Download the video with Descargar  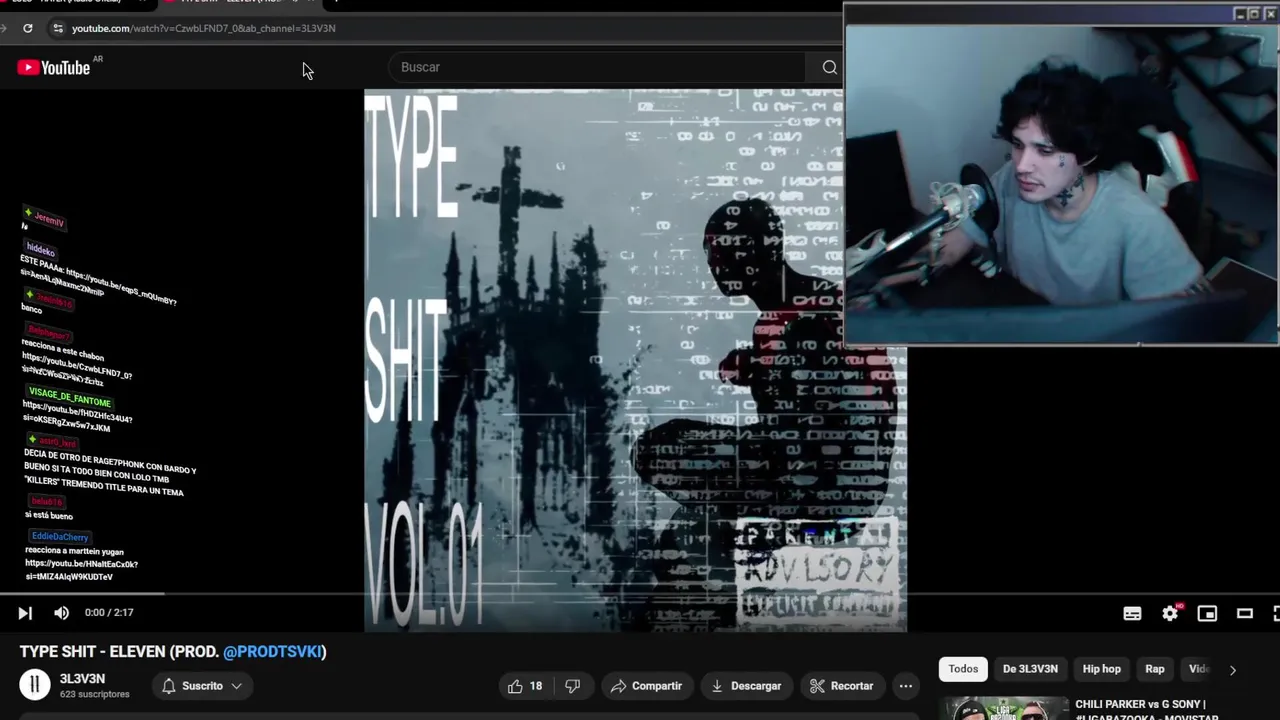click(x=746, y=686)
